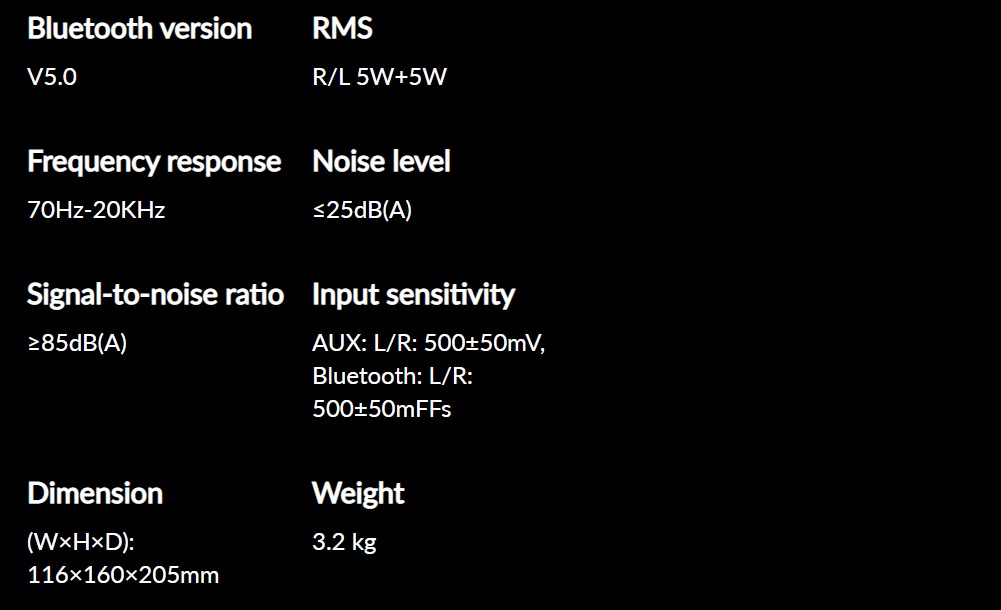Click the (W×H×D): label text
The image size is (1001, 610).
click(x=81, y=542)
